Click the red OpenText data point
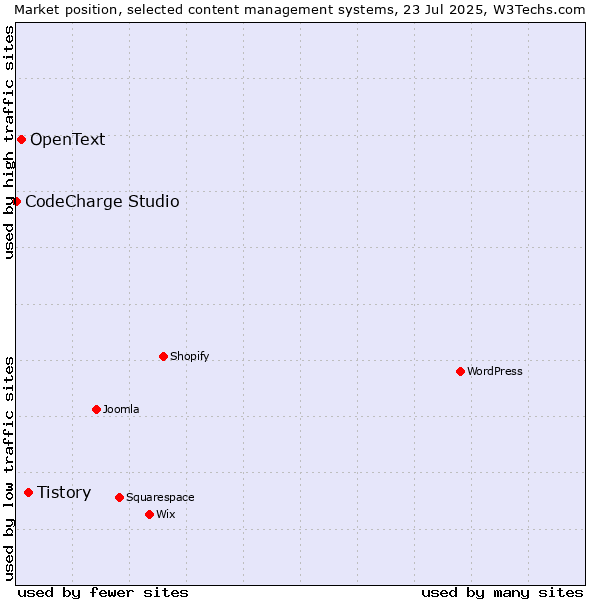 coord(21,140)
